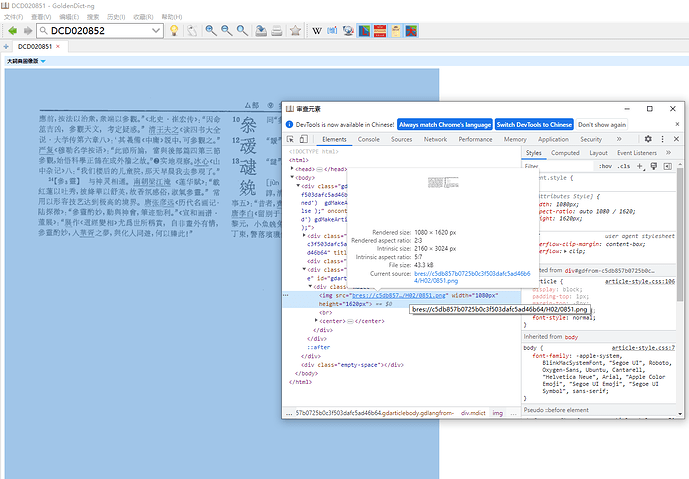This screenshot has width=689, height=479.
Task: Open article-style.css:106 source link
Action: click(639, 282)
